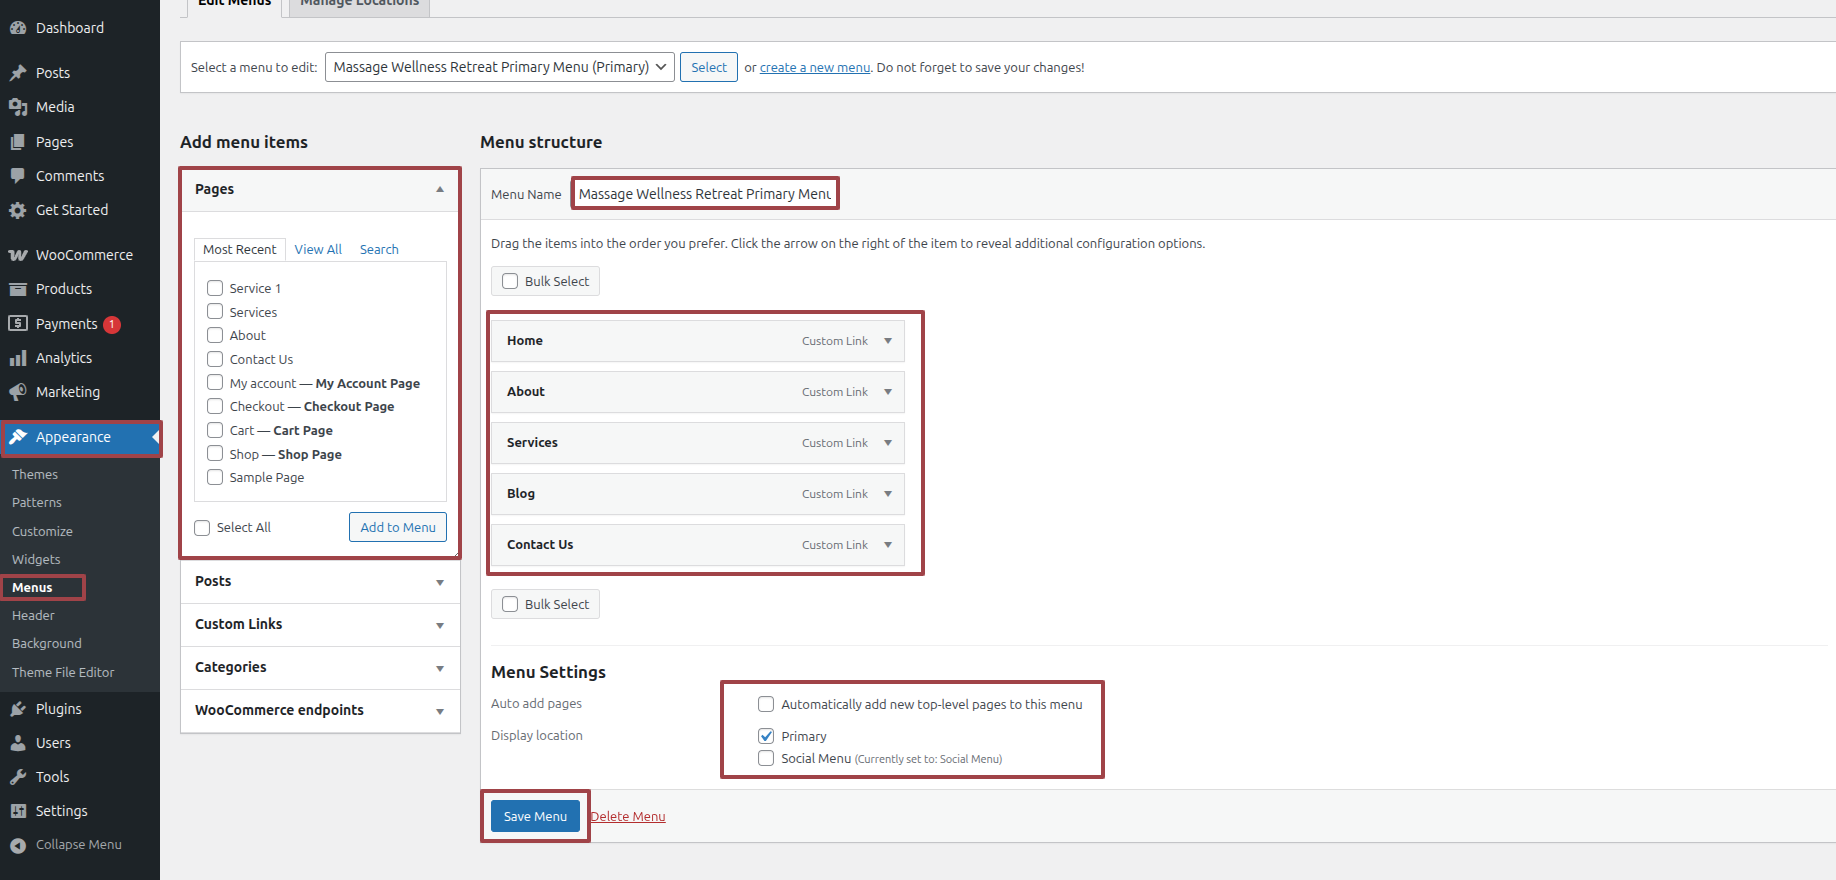Collapse the Pages panel arrow
The image size is (1836, 880).
(x=440, y=190)
